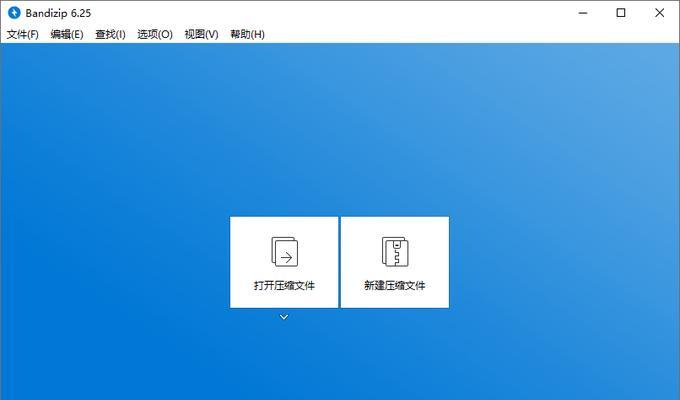This screenshot has width=680, height=400.
Task: Open the 帮助(H) menu
Action: (247, 34)
